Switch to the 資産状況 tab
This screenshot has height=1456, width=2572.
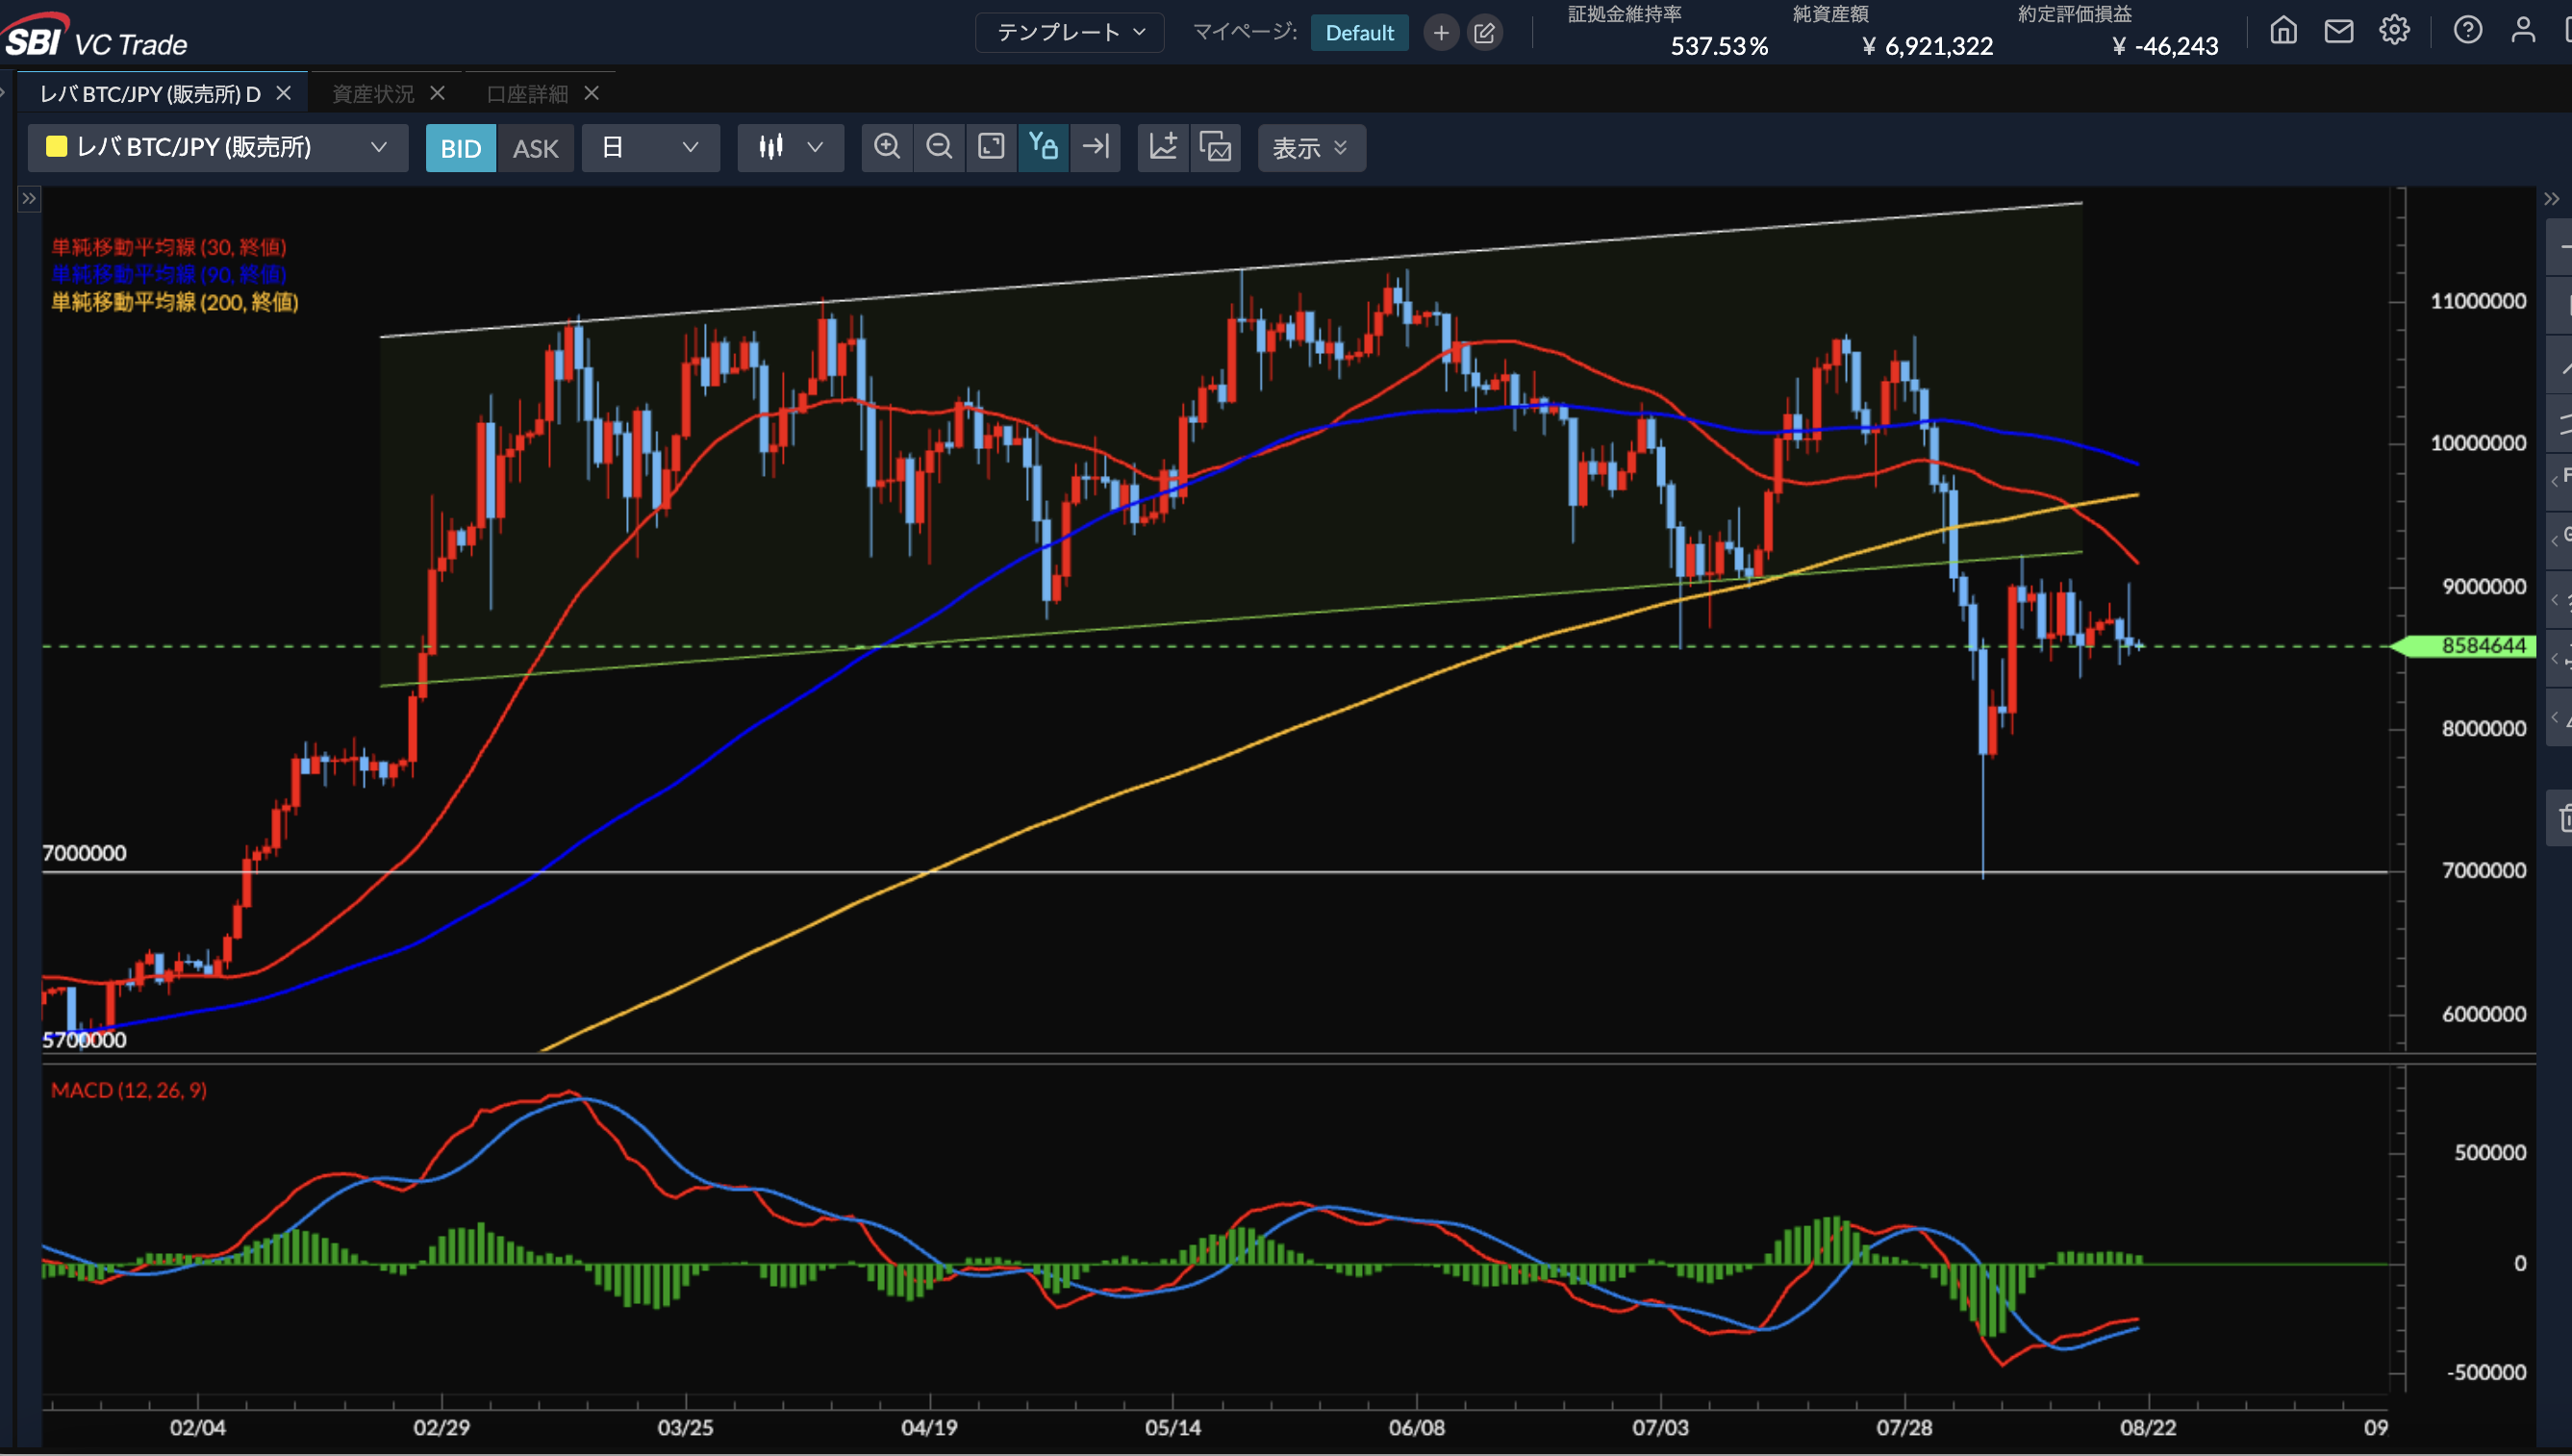coord(372,94)
